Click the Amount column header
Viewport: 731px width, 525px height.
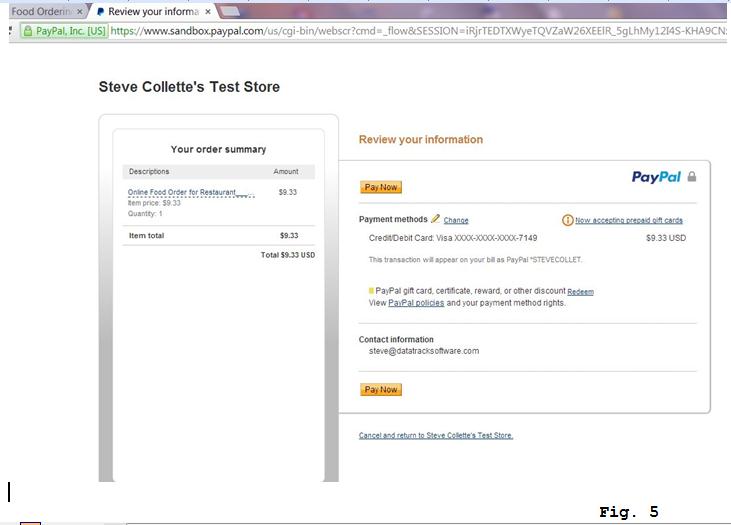[286, 172]
